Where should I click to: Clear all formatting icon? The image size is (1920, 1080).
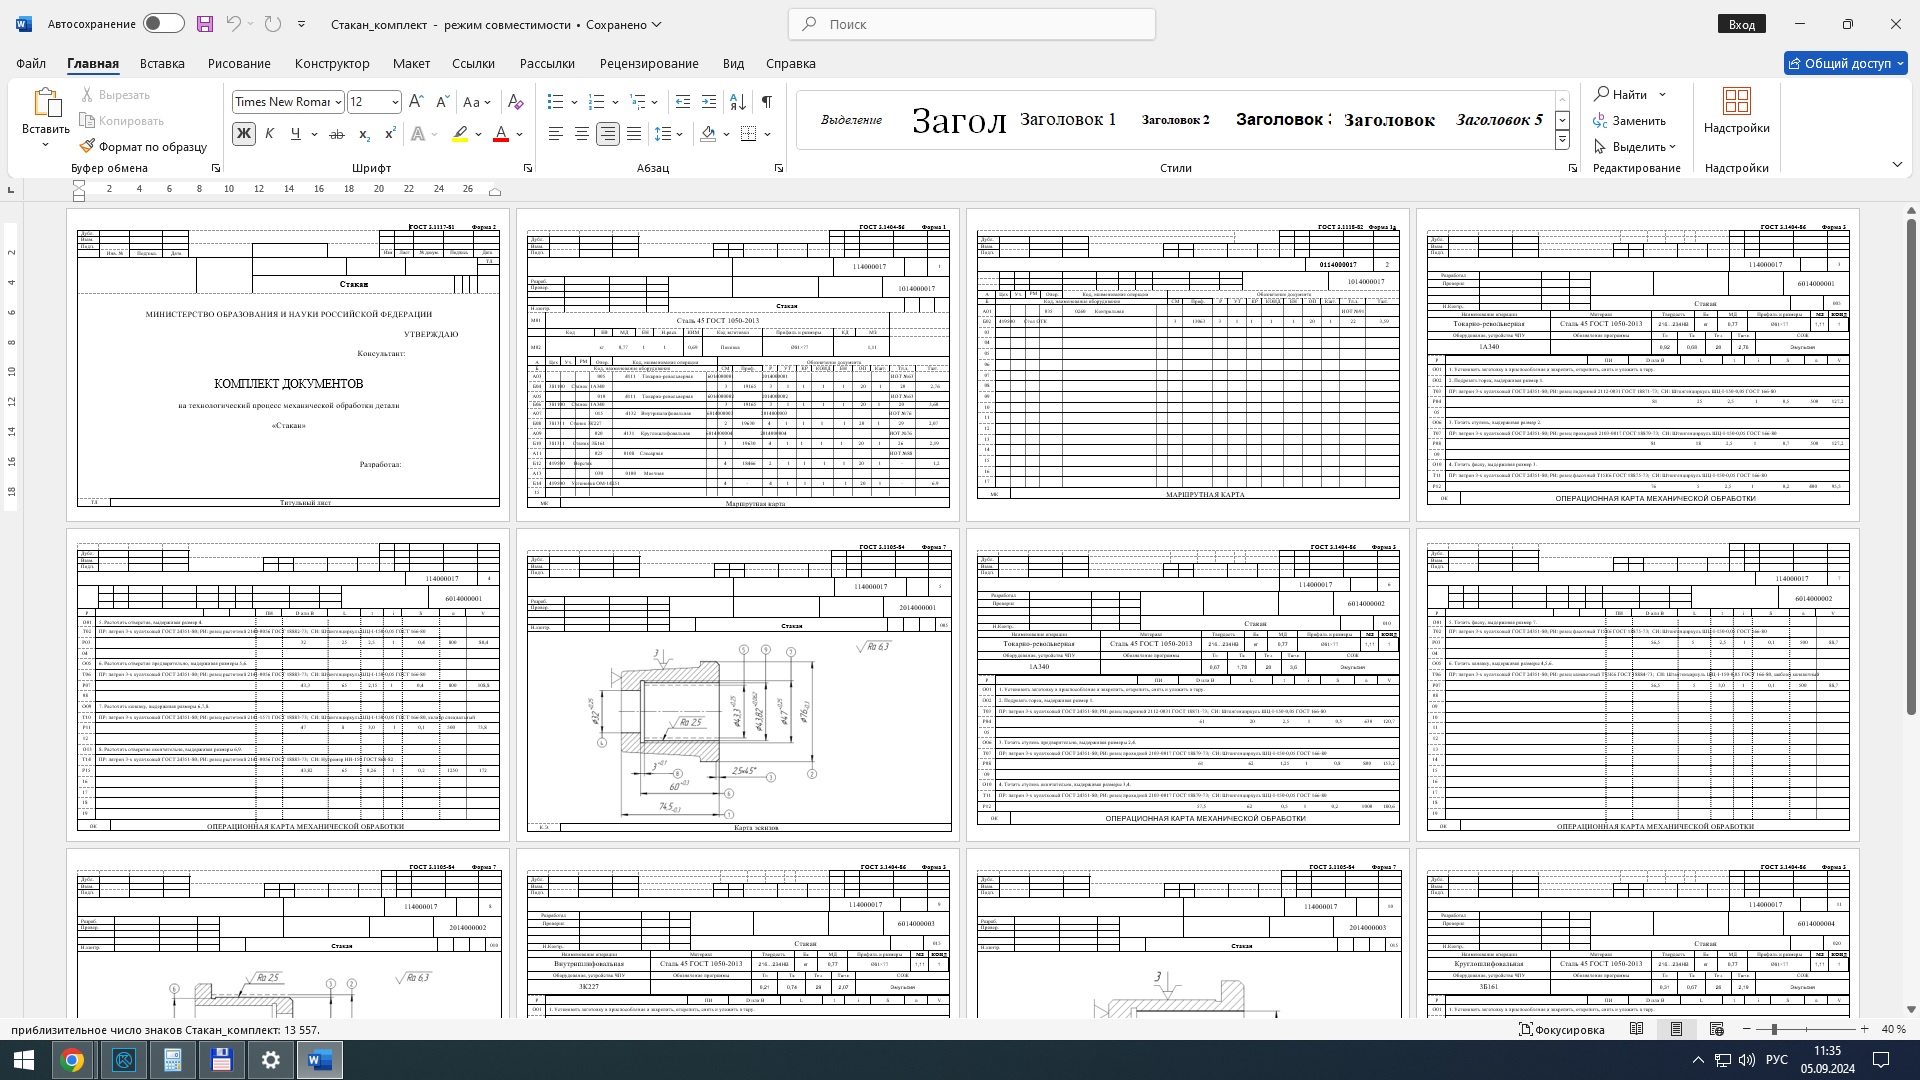pyautogui.click(x=515, y=102)
